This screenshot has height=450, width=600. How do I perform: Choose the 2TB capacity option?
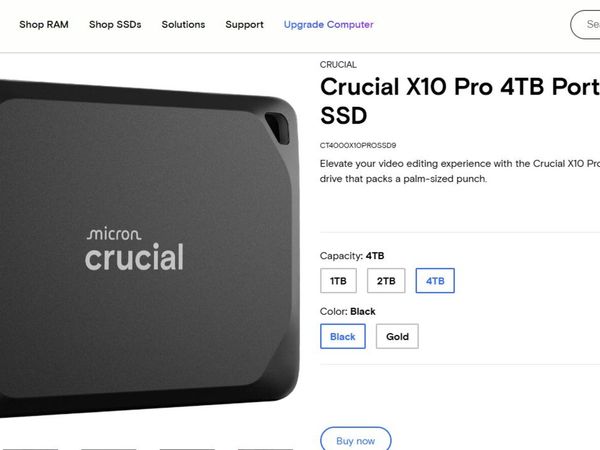(x=386, y=281)
